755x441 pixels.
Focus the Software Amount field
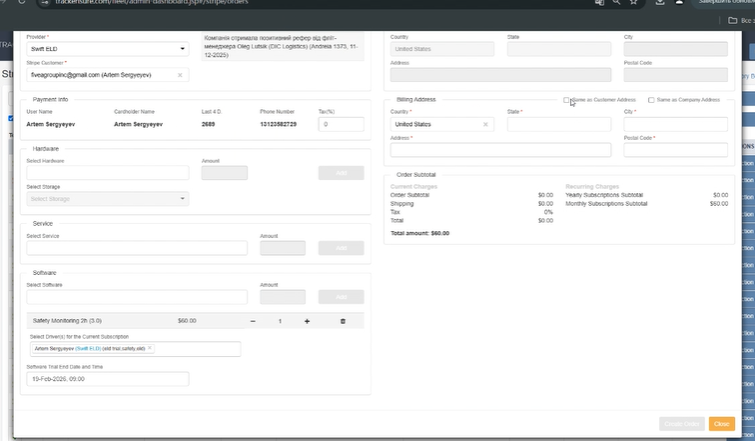pos(283,297)
